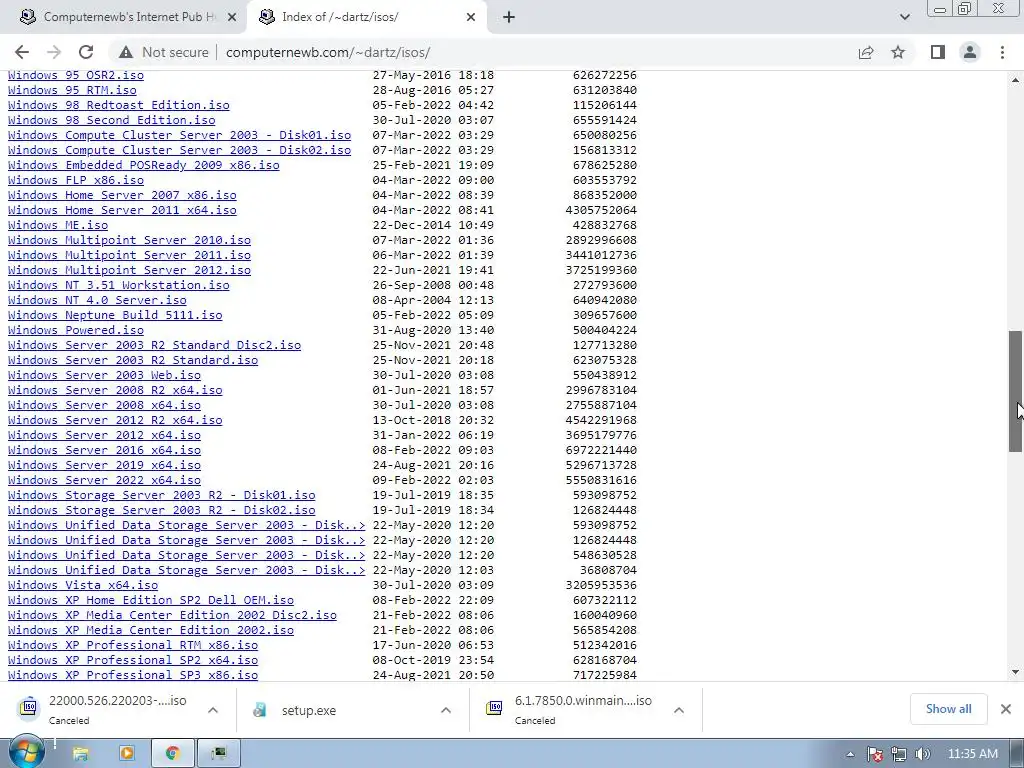Open Windows 98 Redtoast Edition.iso link

pos(119,105)
